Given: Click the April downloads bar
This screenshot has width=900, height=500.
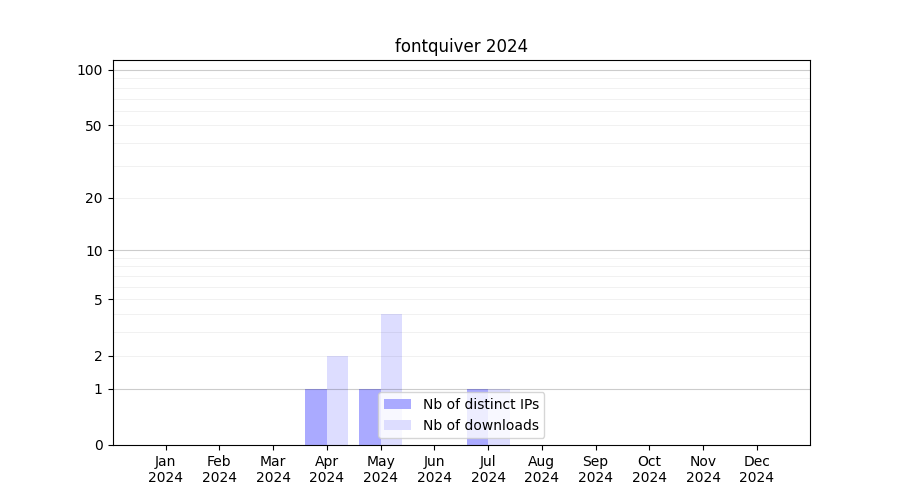Looking at the screenshot, I should (x=338, y=400).
